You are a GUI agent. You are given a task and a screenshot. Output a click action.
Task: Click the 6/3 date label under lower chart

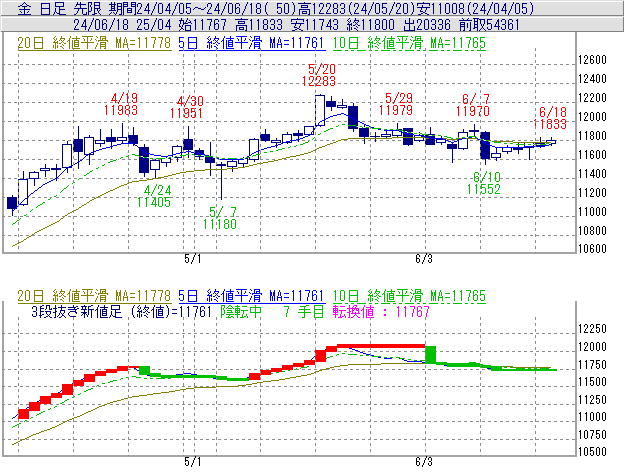point(424,462)
